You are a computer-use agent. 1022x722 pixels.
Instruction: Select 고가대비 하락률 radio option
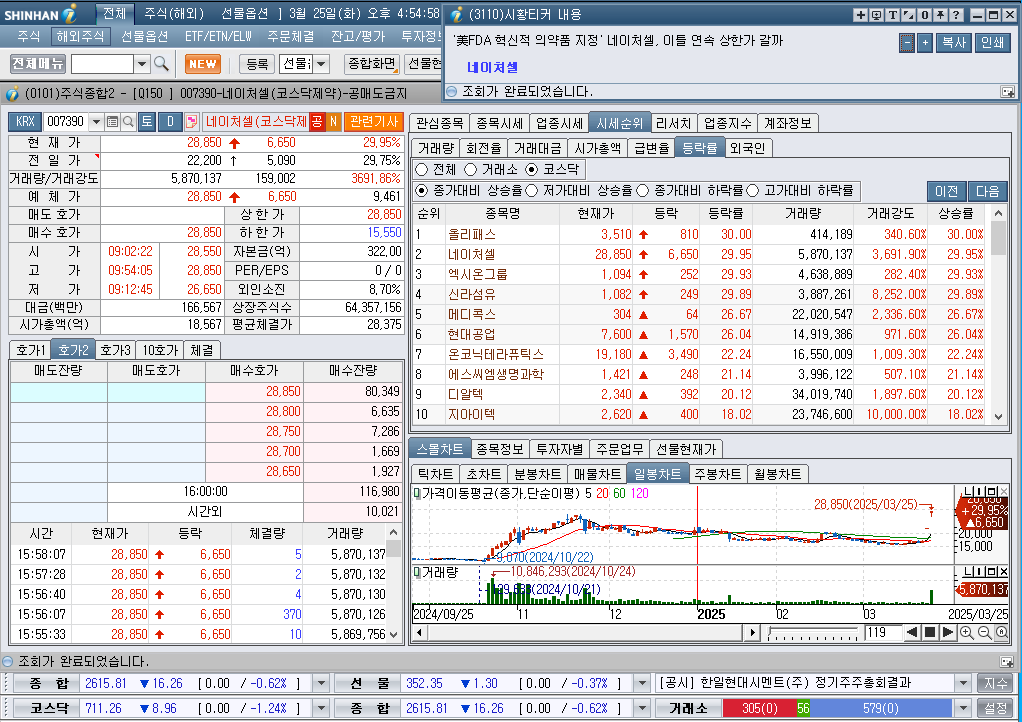(753, 190)
